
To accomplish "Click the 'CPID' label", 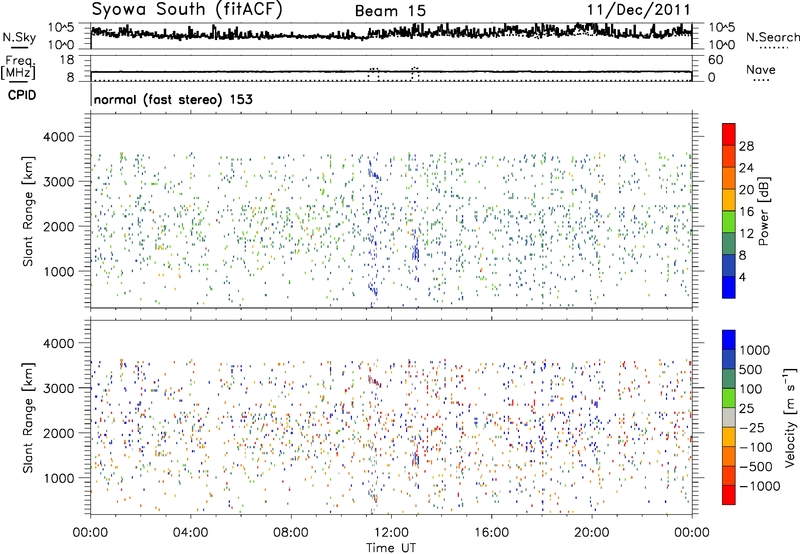I will point(22,95).
